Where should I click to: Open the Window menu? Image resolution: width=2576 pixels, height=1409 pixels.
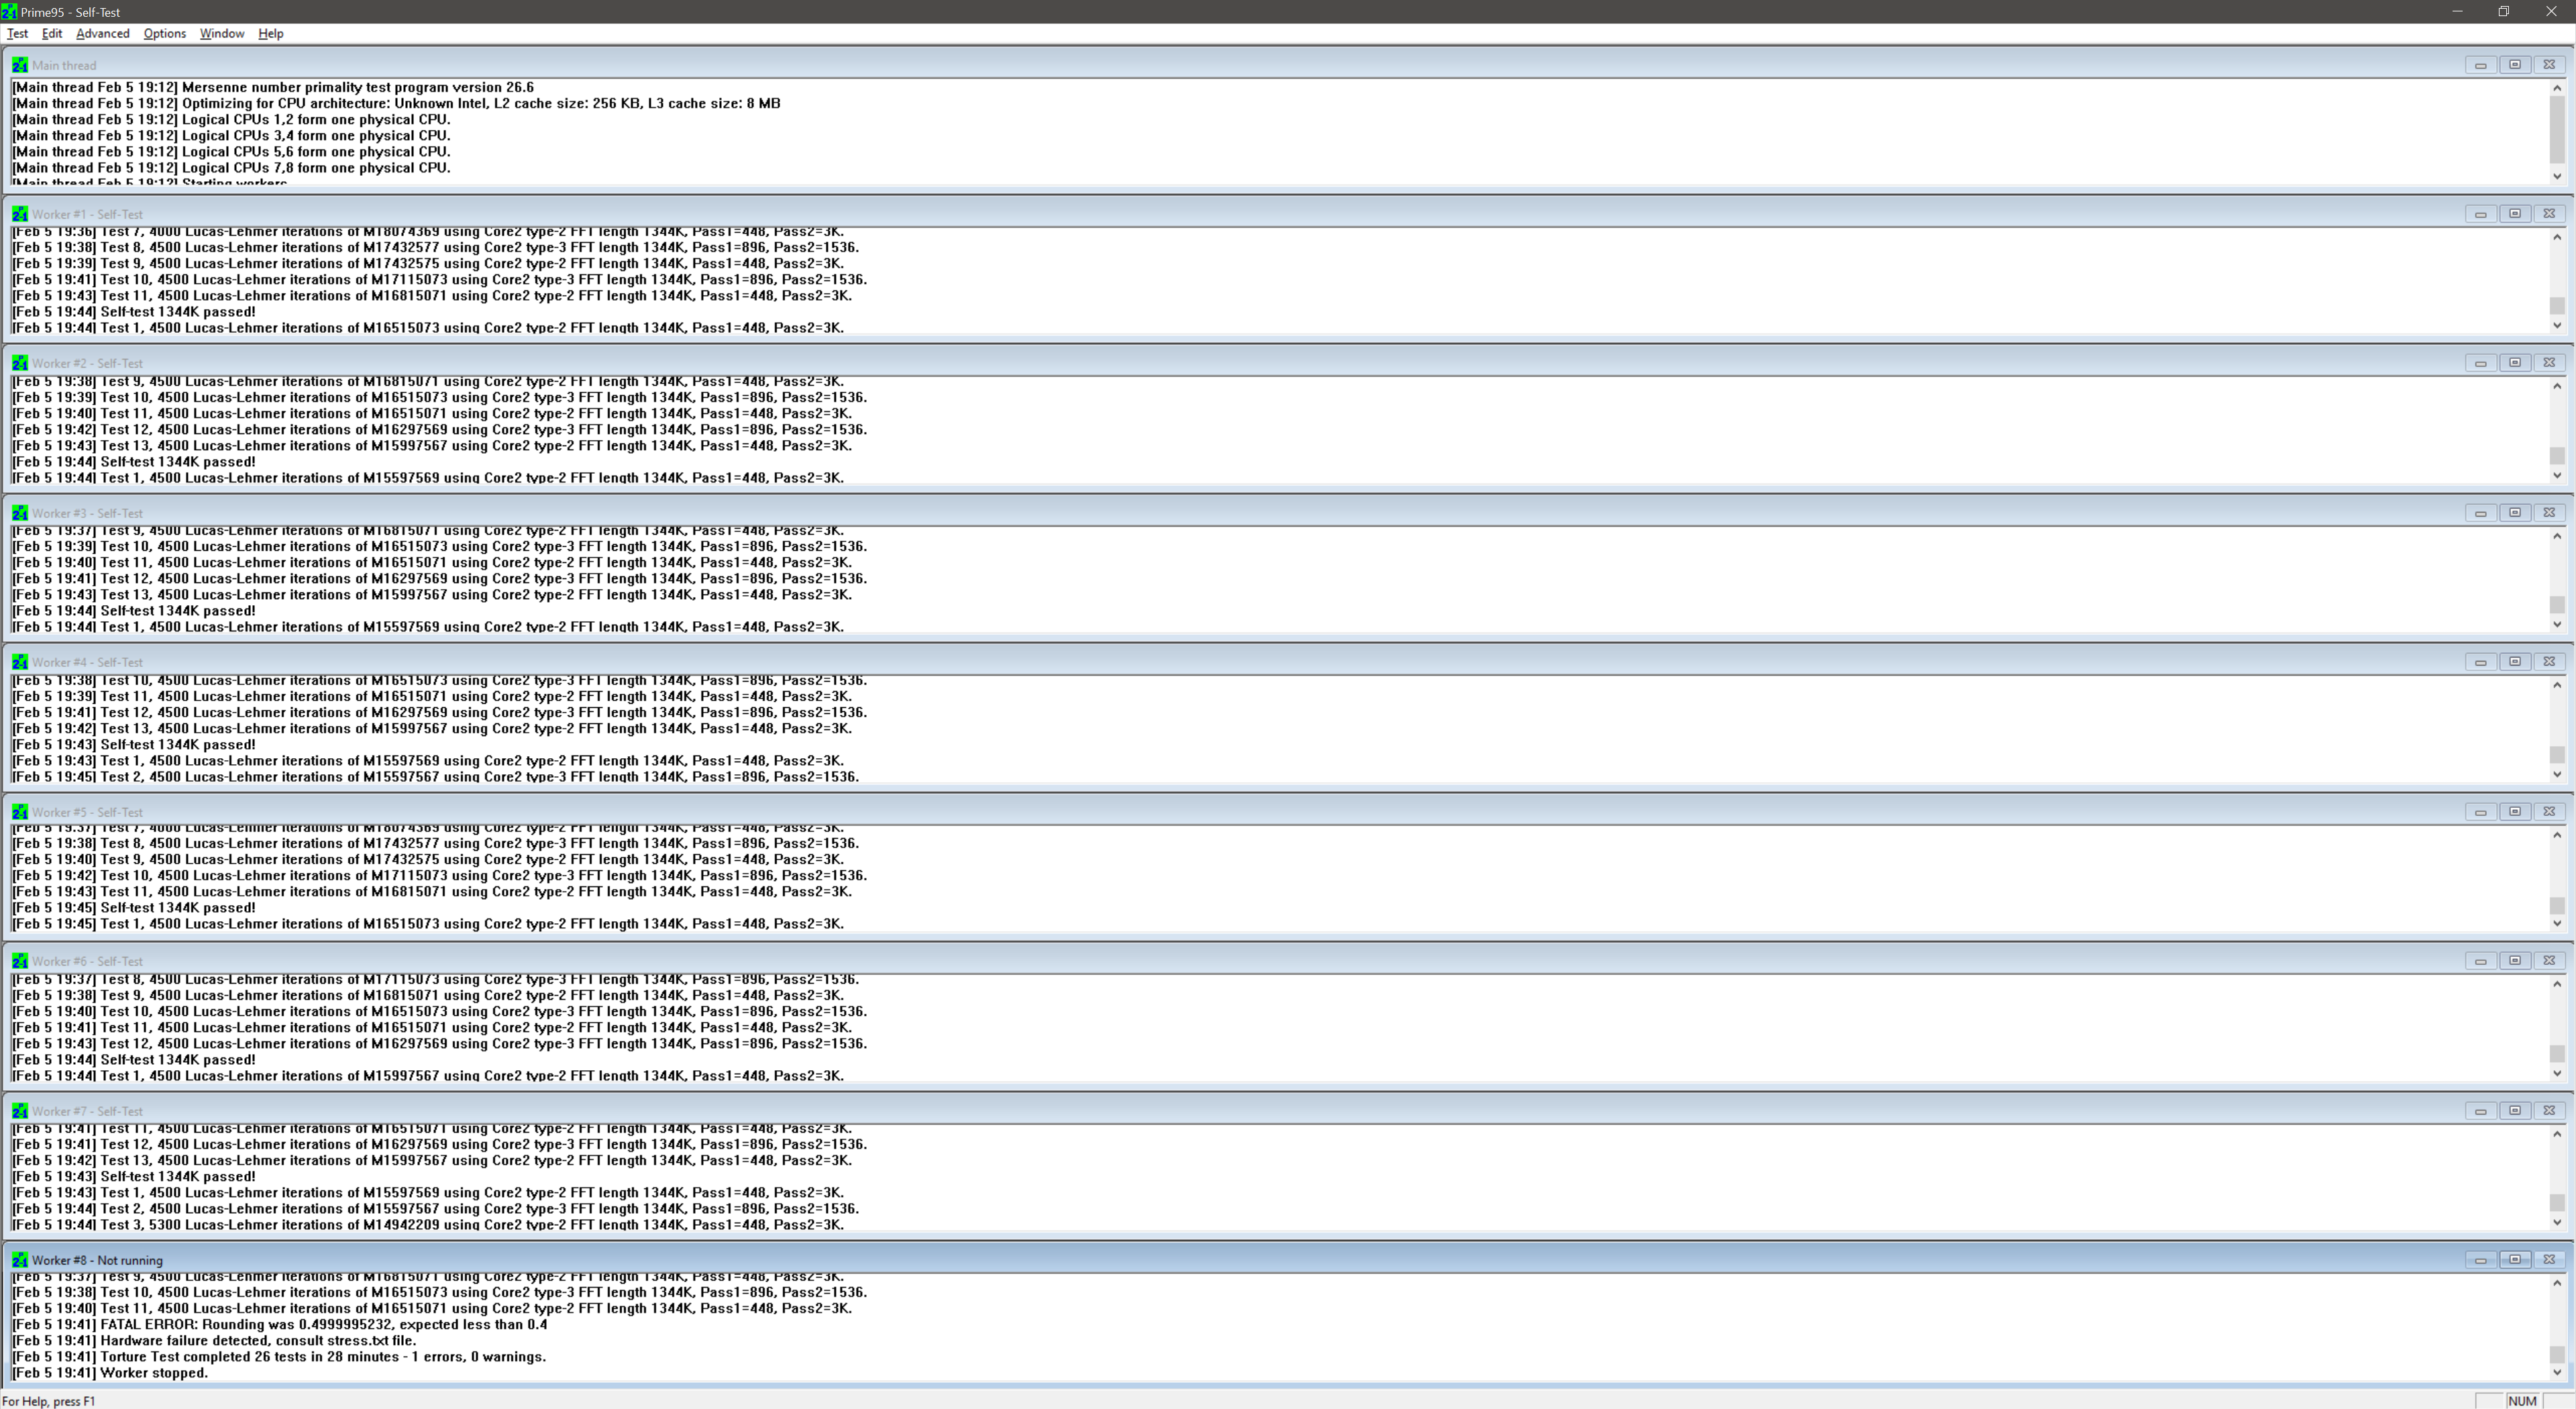[221, 33]
